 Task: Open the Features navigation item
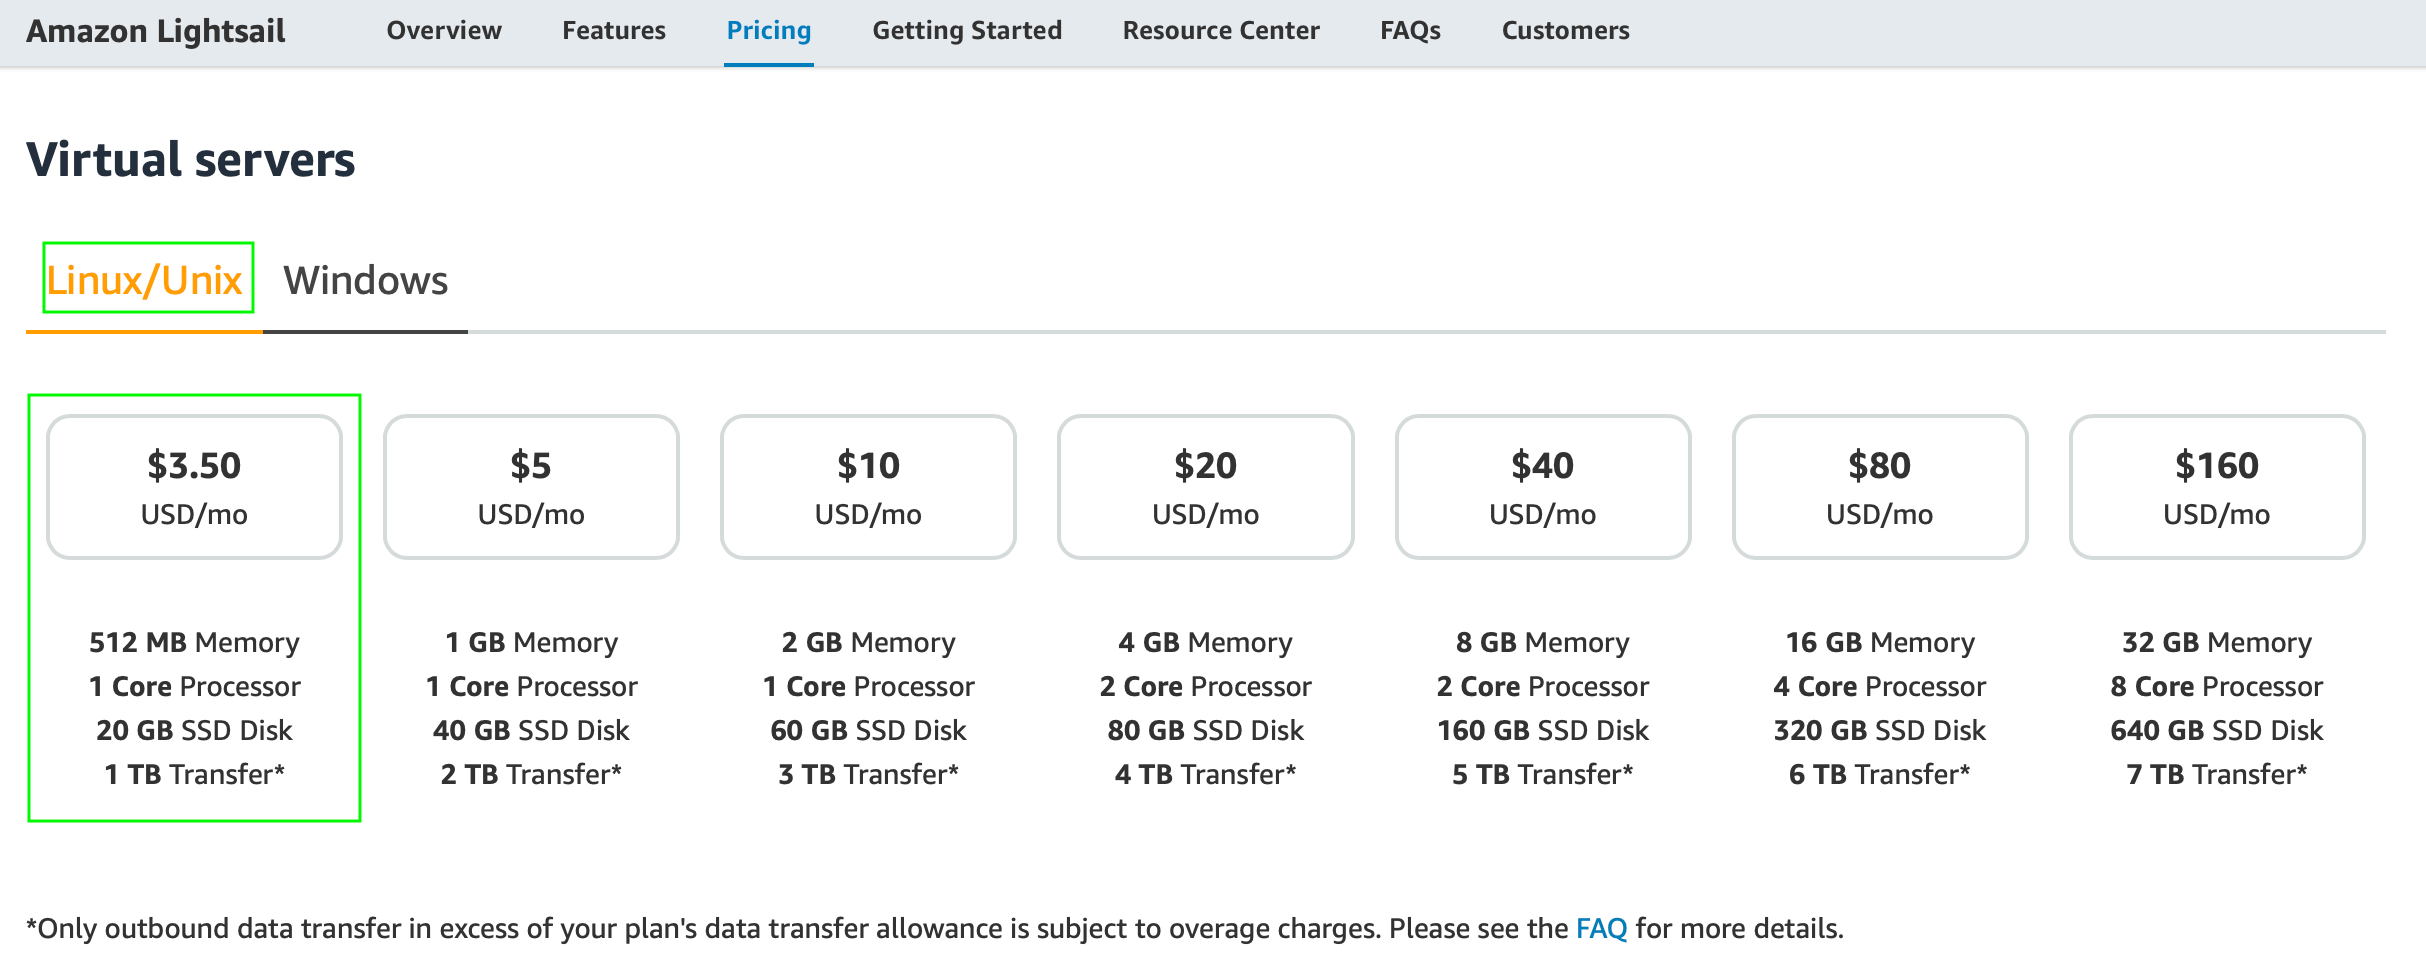(613, 31)
